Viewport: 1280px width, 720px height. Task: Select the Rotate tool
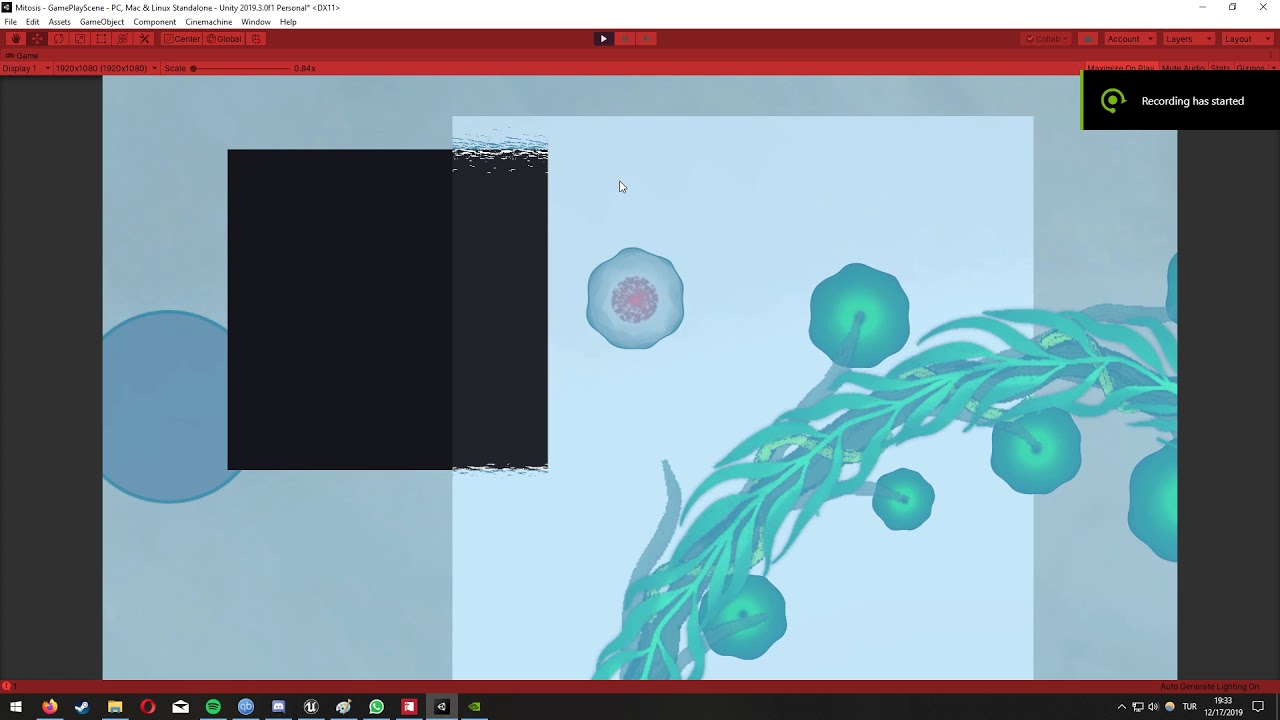point(58,38)
